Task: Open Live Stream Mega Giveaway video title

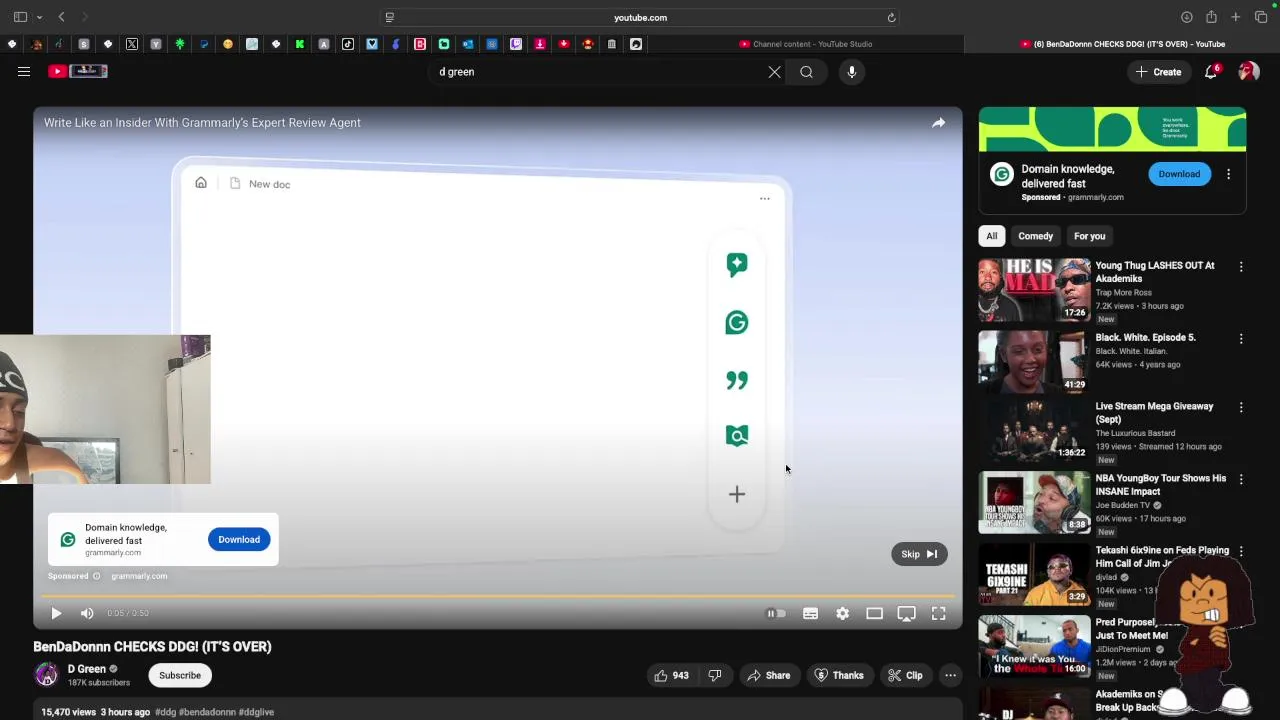Action: pyautogui.click(x=1154, y=413)
